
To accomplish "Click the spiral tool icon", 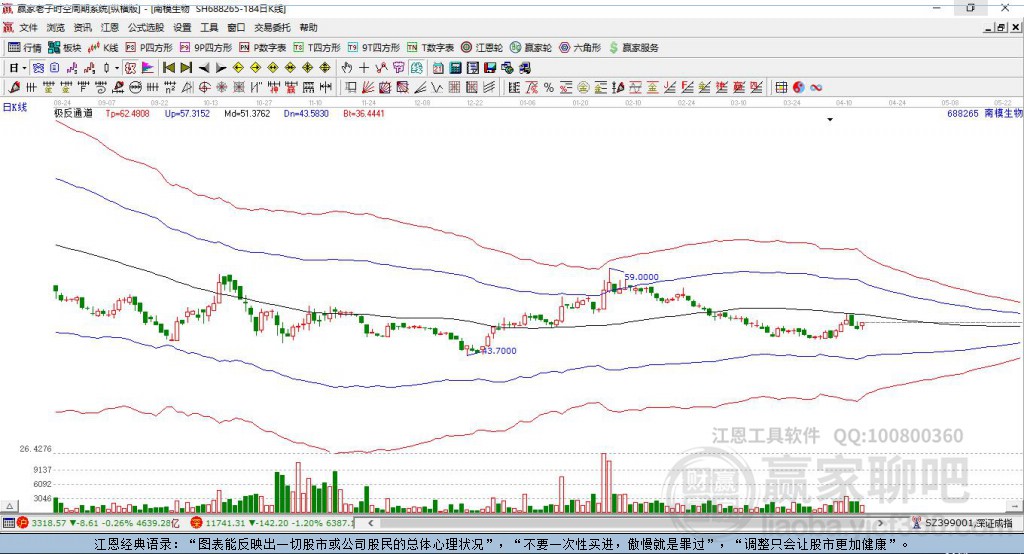I will [x=101, y=88].
